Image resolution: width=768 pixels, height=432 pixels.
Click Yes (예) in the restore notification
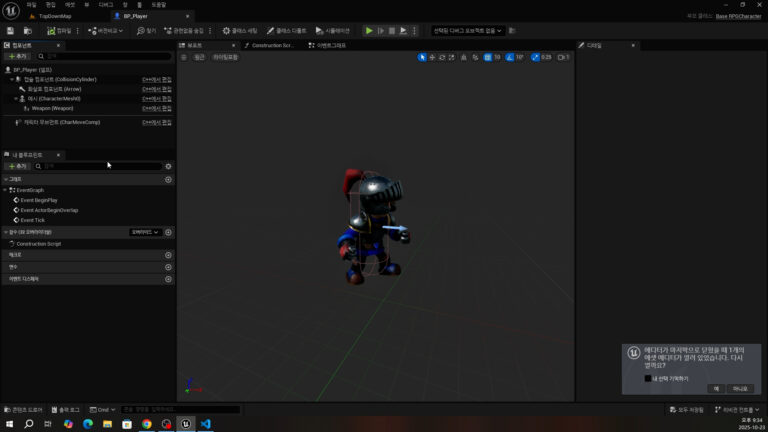716,388
